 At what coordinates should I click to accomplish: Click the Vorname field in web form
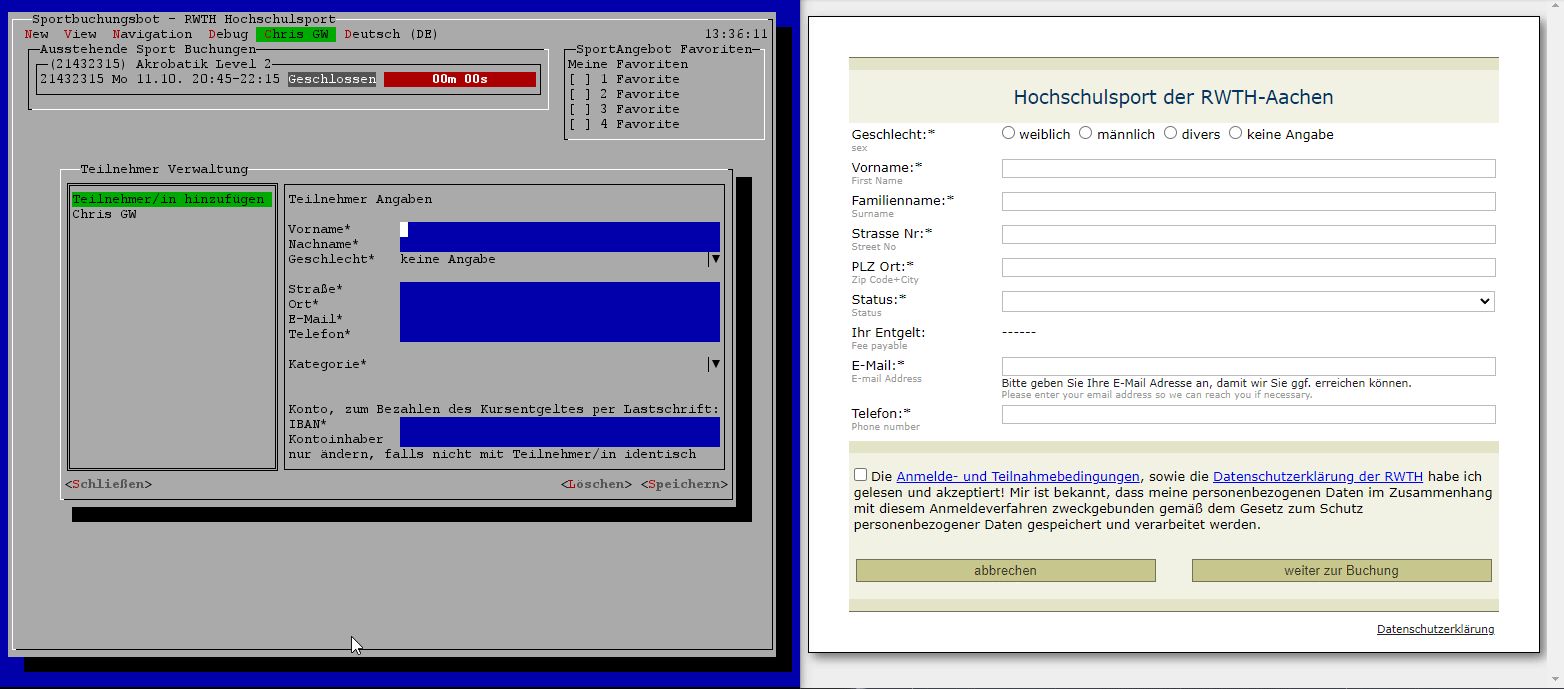[x=1248, y=169]
